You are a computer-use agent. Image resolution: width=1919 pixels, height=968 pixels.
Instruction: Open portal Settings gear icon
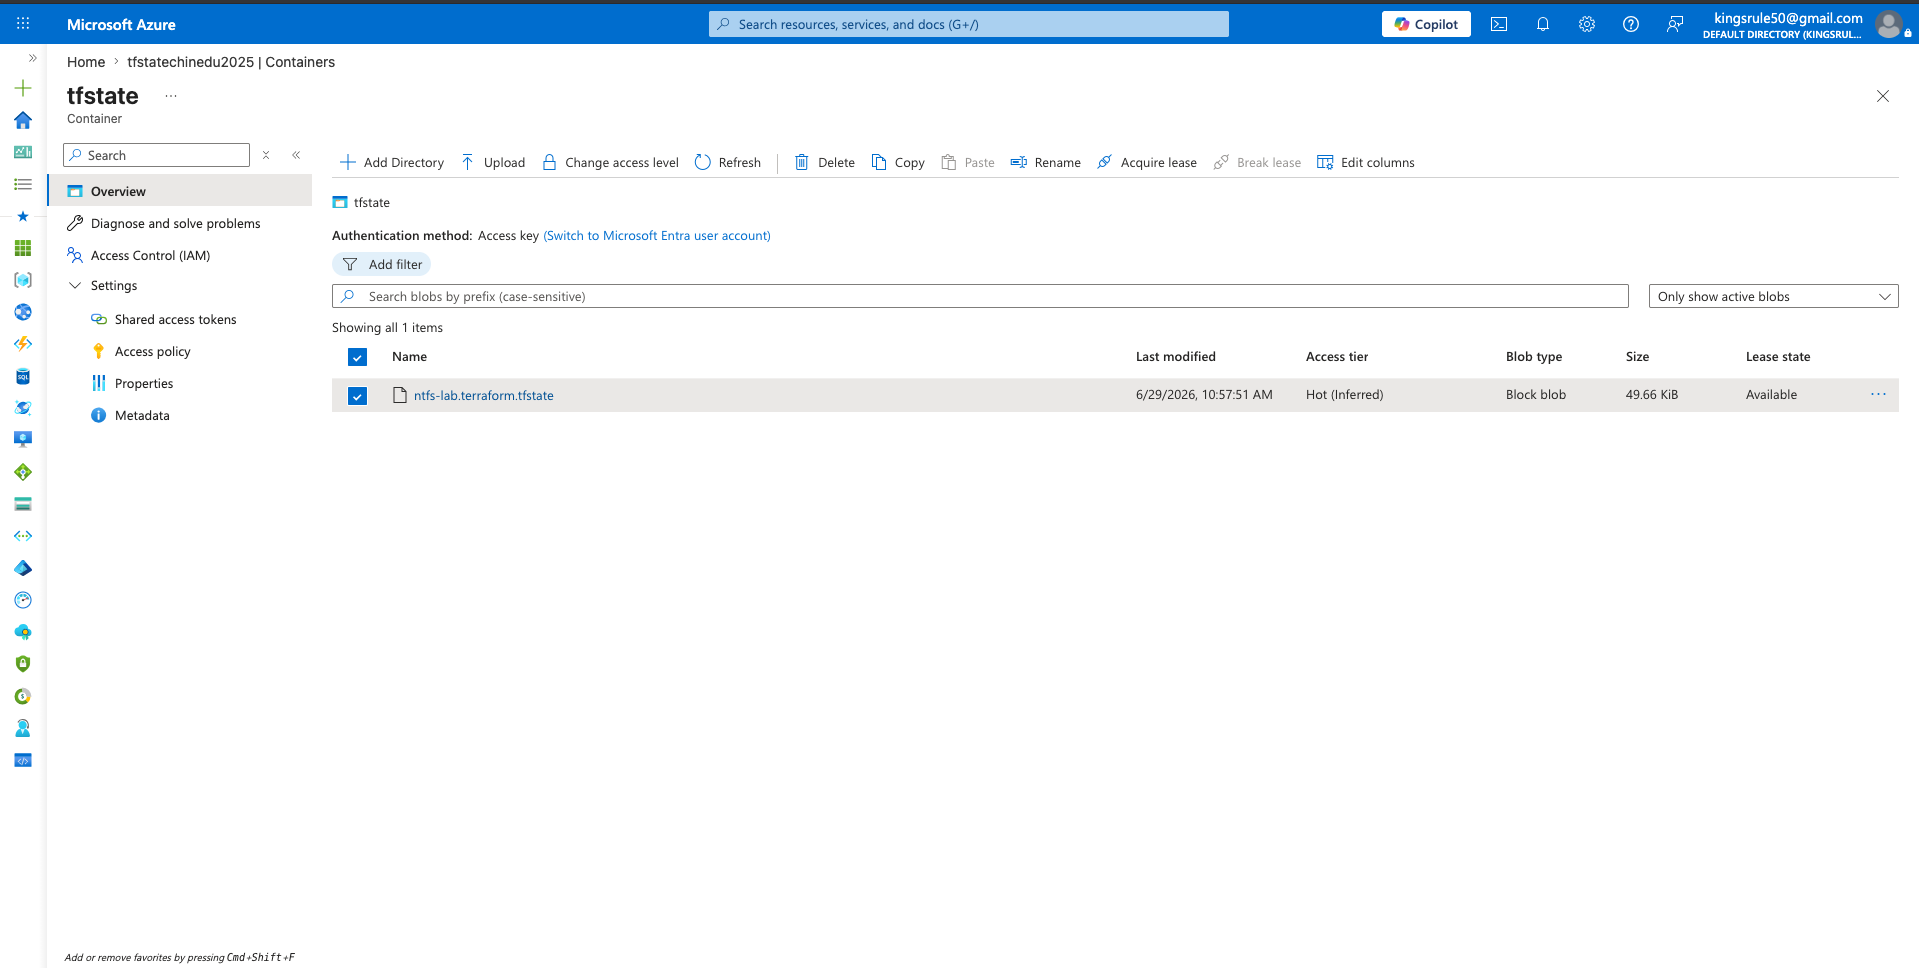click(x=1587, y=24)
